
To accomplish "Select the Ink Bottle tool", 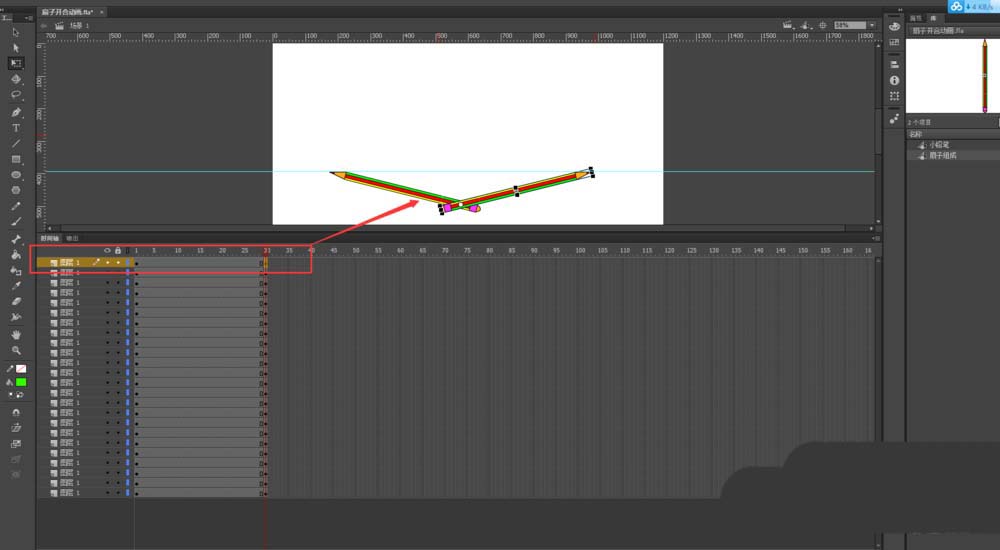I will [x=16, y=270].
